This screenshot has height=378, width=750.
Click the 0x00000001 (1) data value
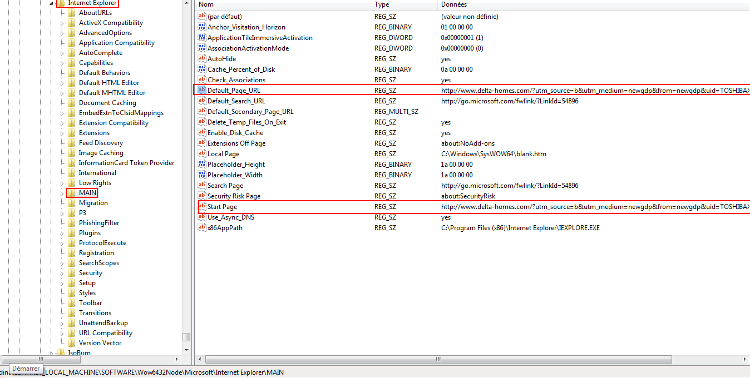pos(462,38)
